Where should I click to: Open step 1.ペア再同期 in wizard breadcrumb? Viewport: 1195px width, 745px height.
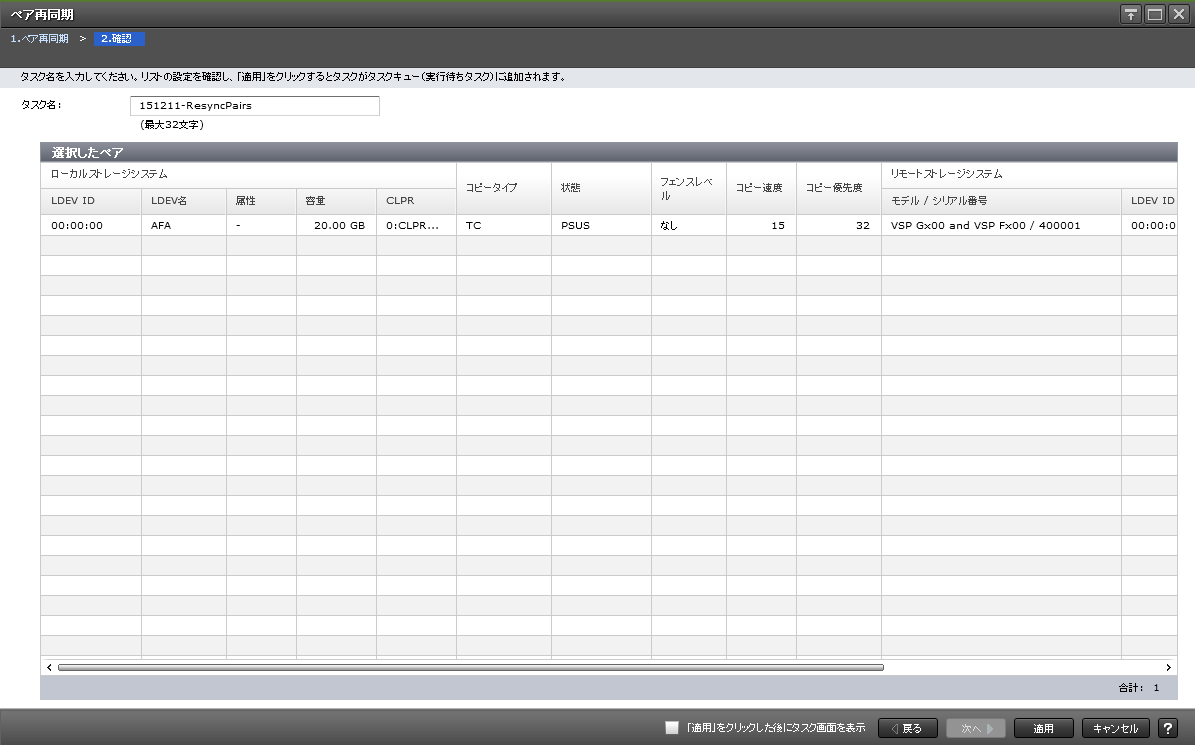[40, 39]
